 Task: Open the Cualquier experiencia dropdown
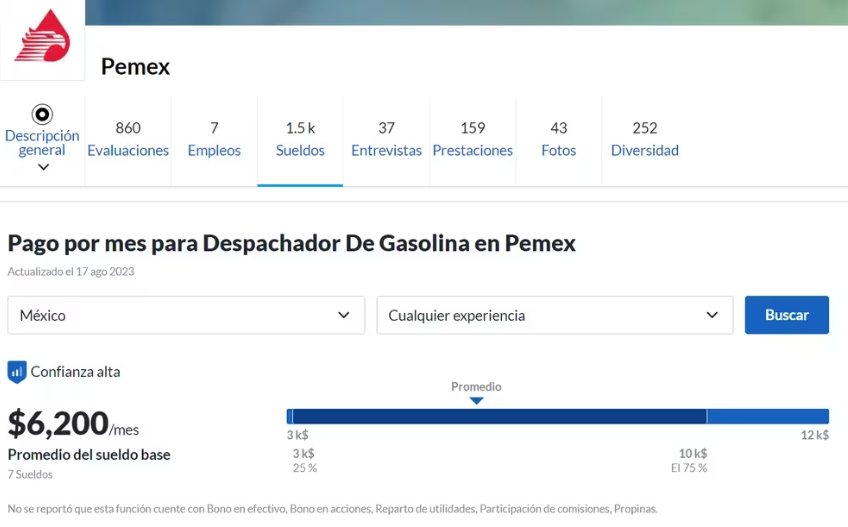pos(555,315)
